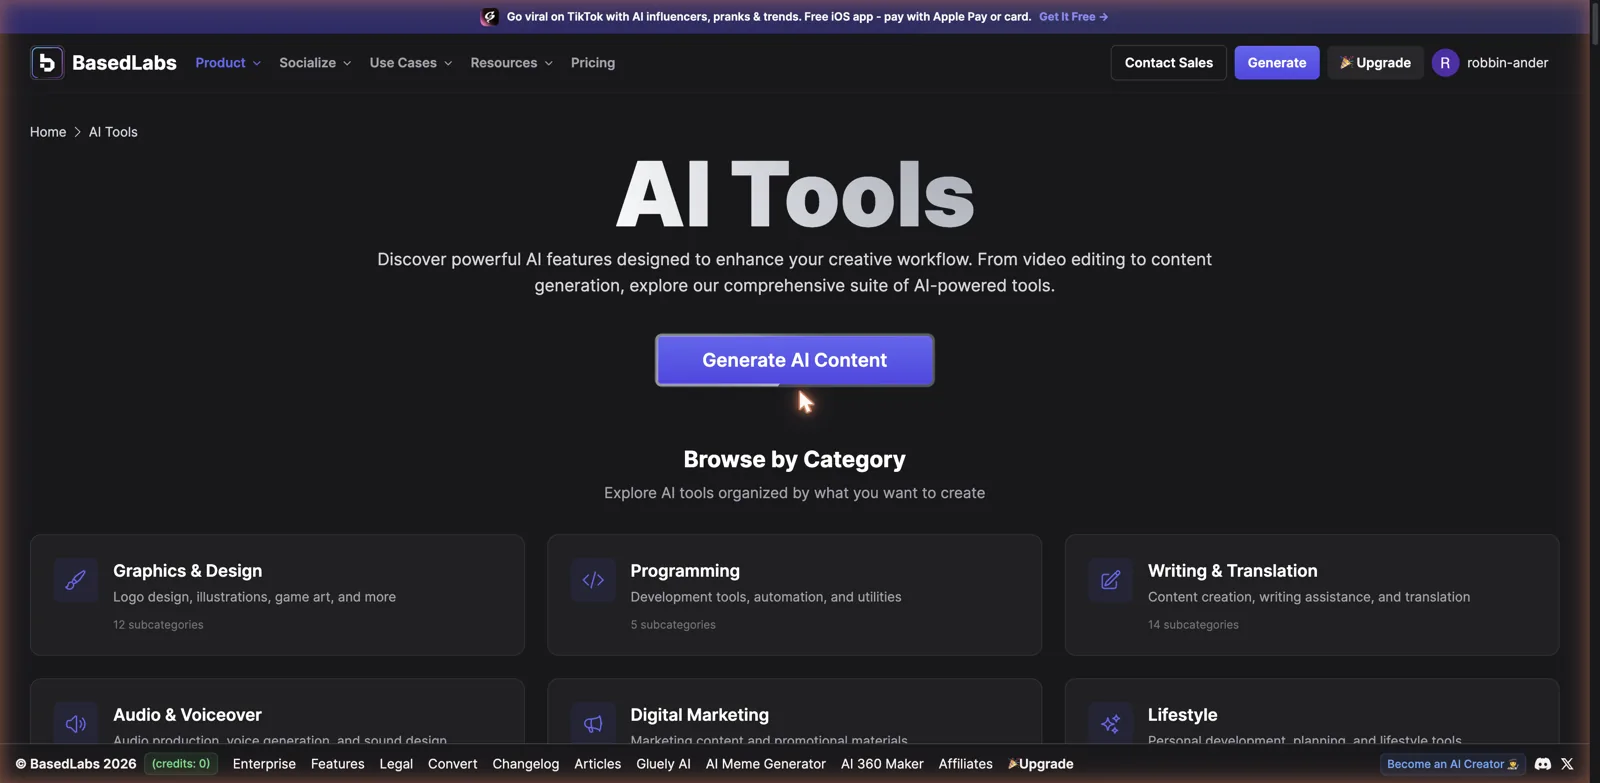Image resolution: width=1600 pixels, height=783 pixels.
Task: Open the robbin-ander account name
Action: tap(1507, 63)
